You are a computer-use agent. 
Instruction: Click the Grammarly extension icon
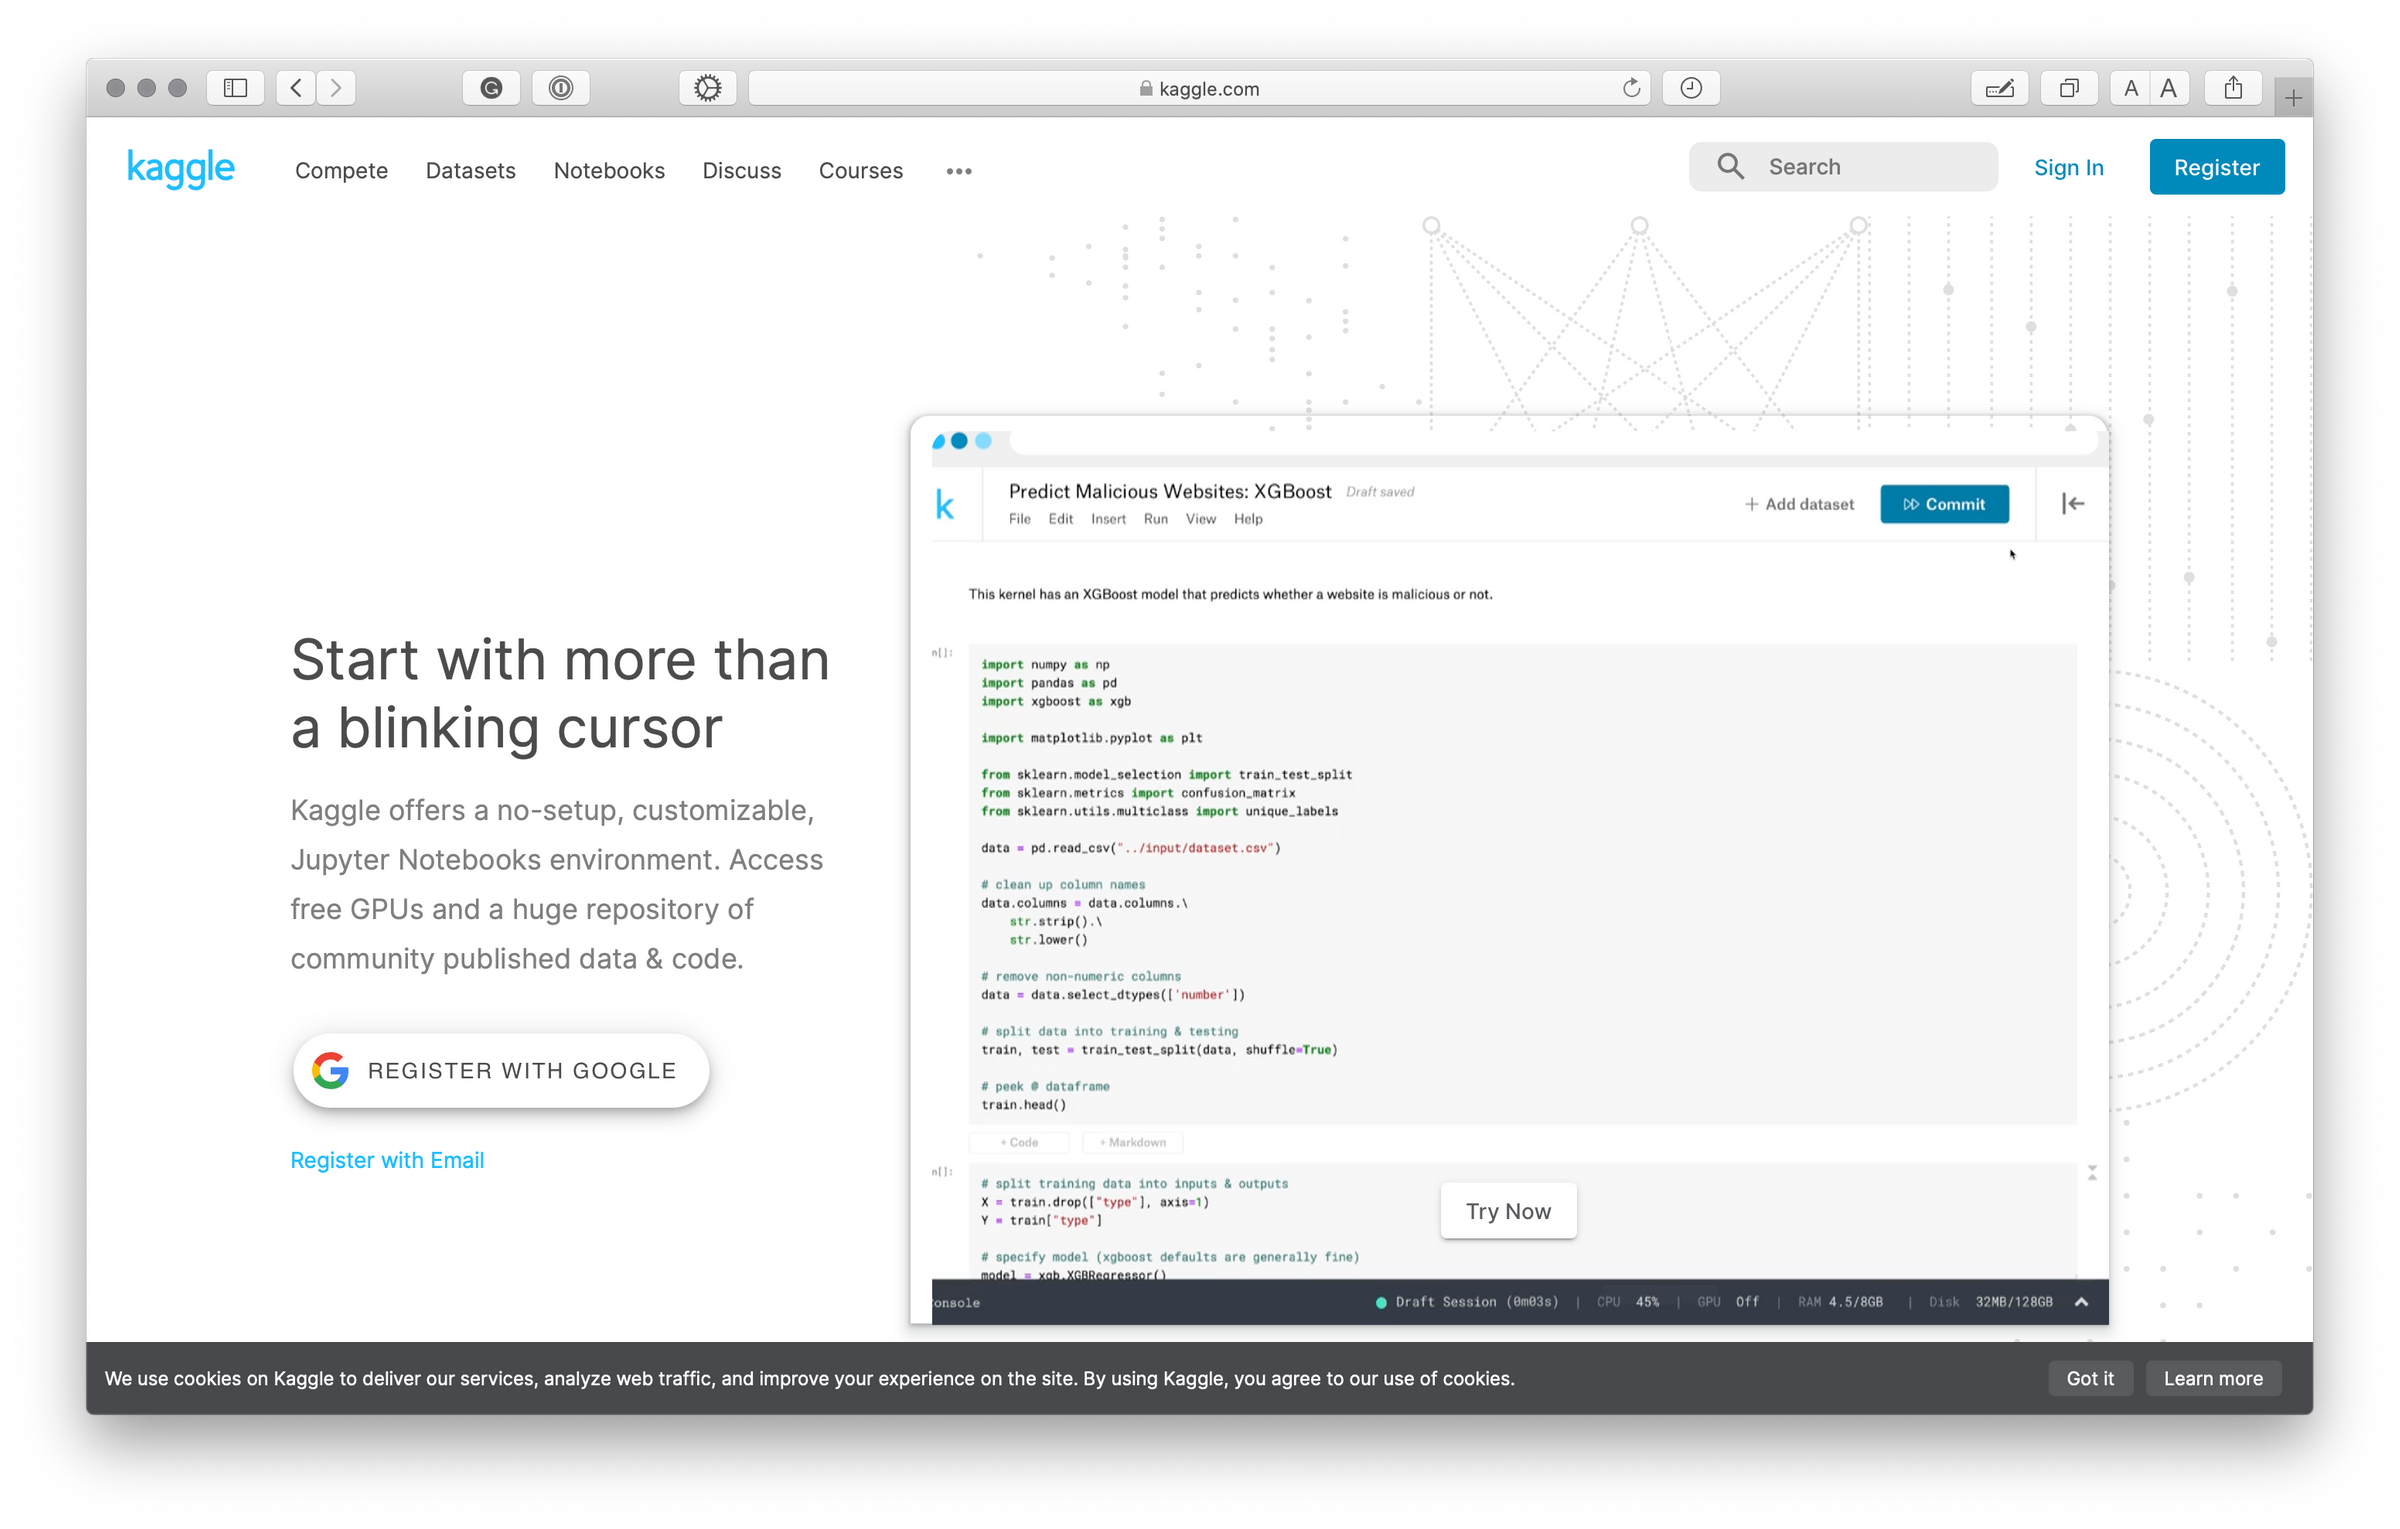(491, 88)
